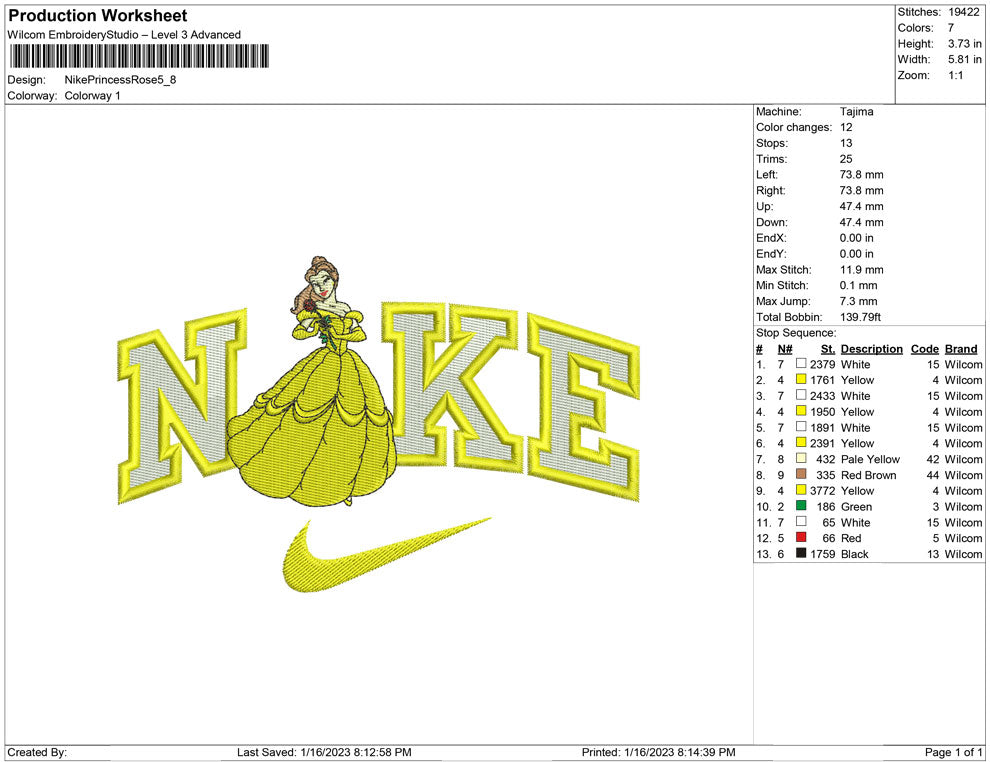Screen dimensions: 990x762
Task: Click the design name NikePrincessRose5_8
Action: (120, 80)
